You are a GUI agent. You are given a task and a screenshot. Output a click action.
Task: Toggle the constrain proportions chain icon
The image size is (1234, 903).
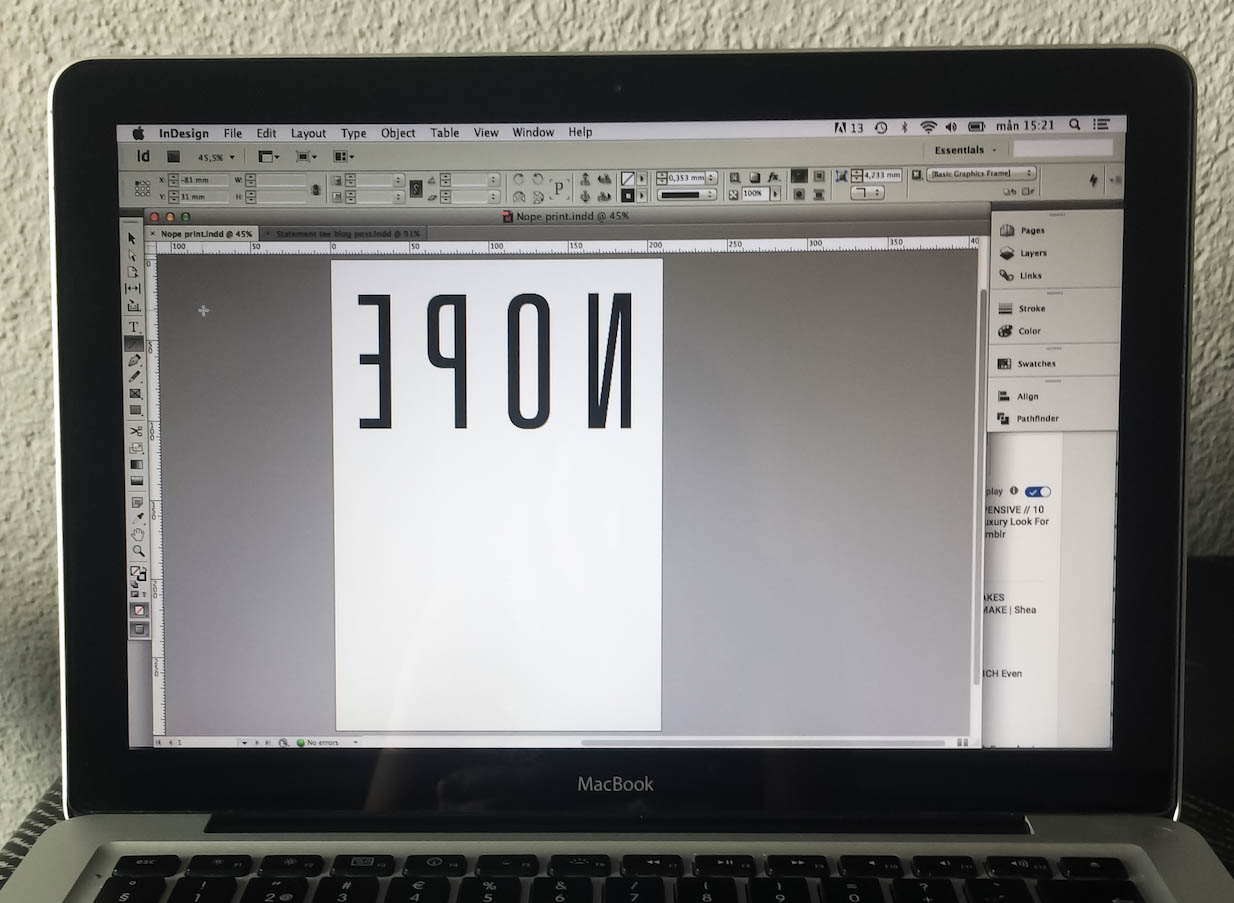[316, 189]
